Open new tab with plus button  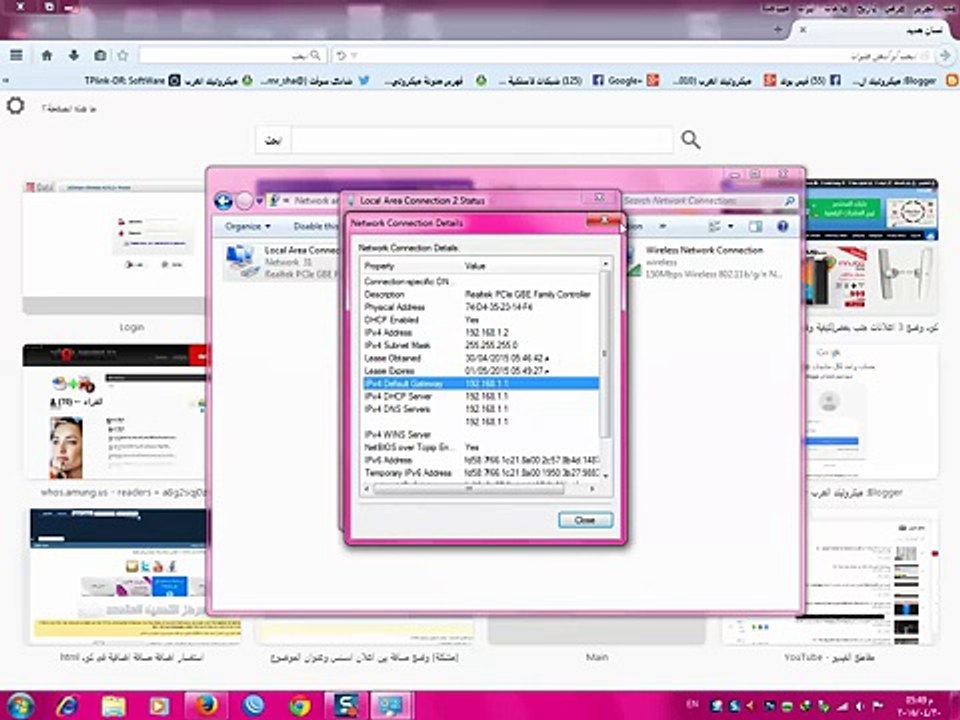point(778,29)
